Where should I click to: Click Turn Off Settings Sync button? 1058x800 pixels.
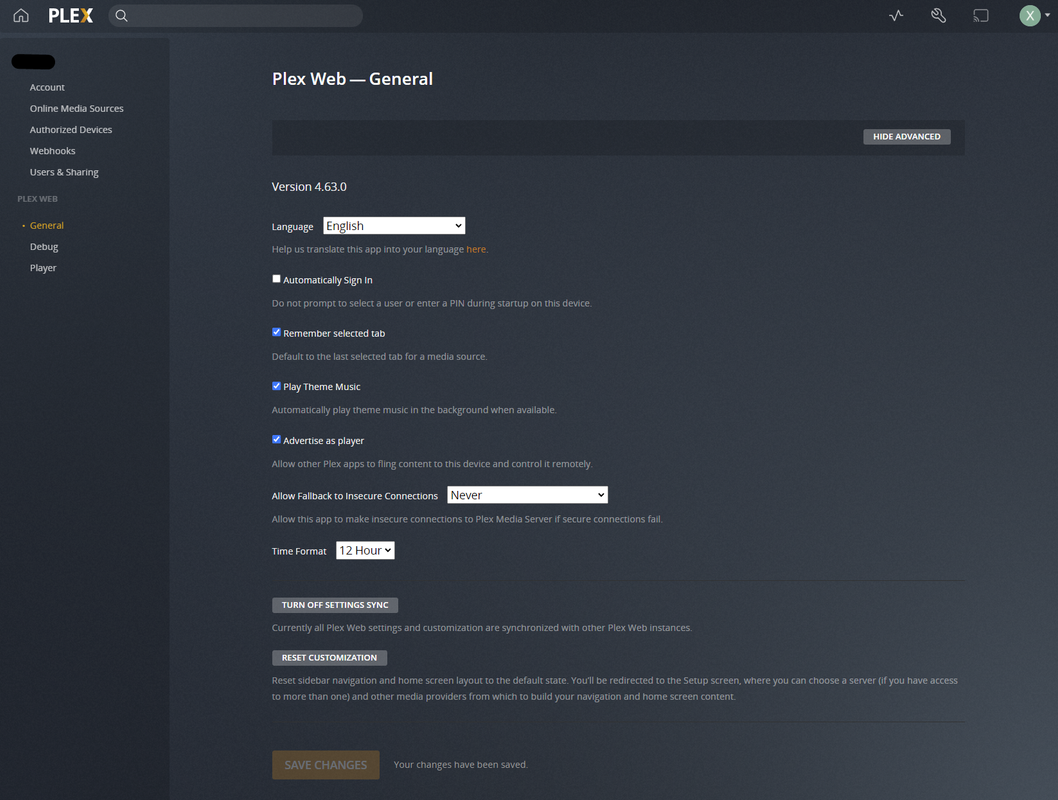(x=335, y=605)
